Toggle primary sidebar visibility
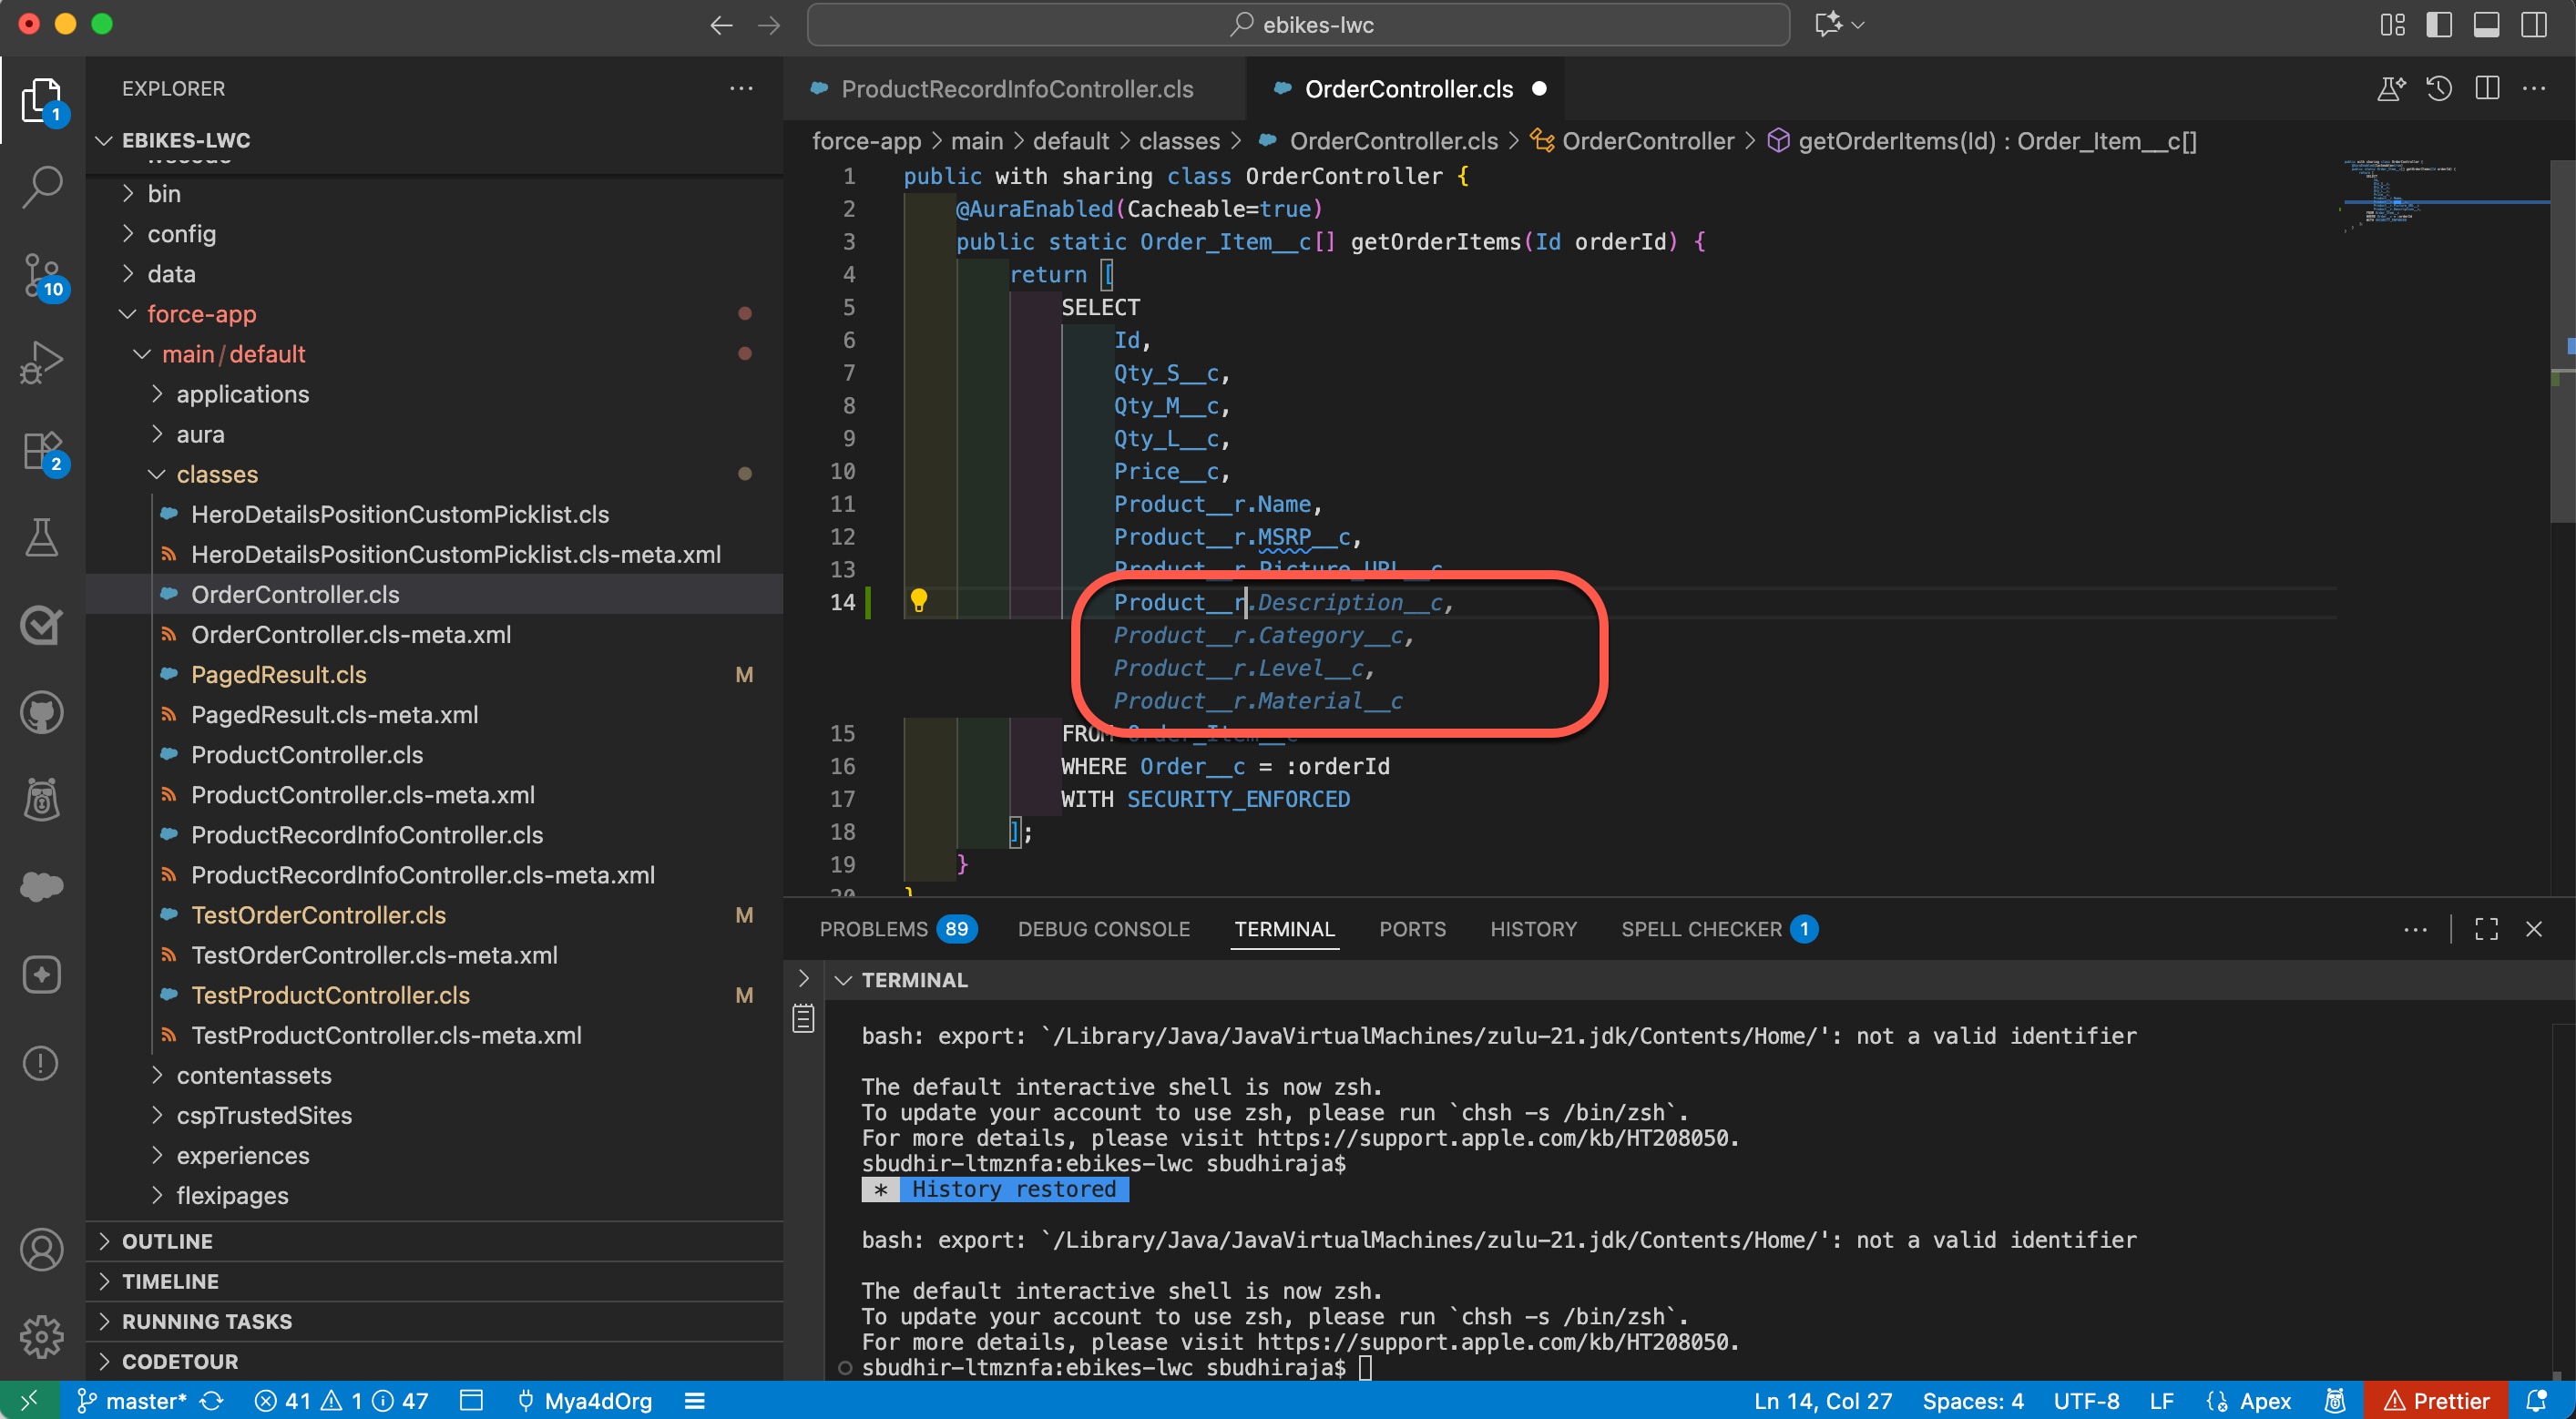This screenshot has height=1419, width=2576. 2439,25
